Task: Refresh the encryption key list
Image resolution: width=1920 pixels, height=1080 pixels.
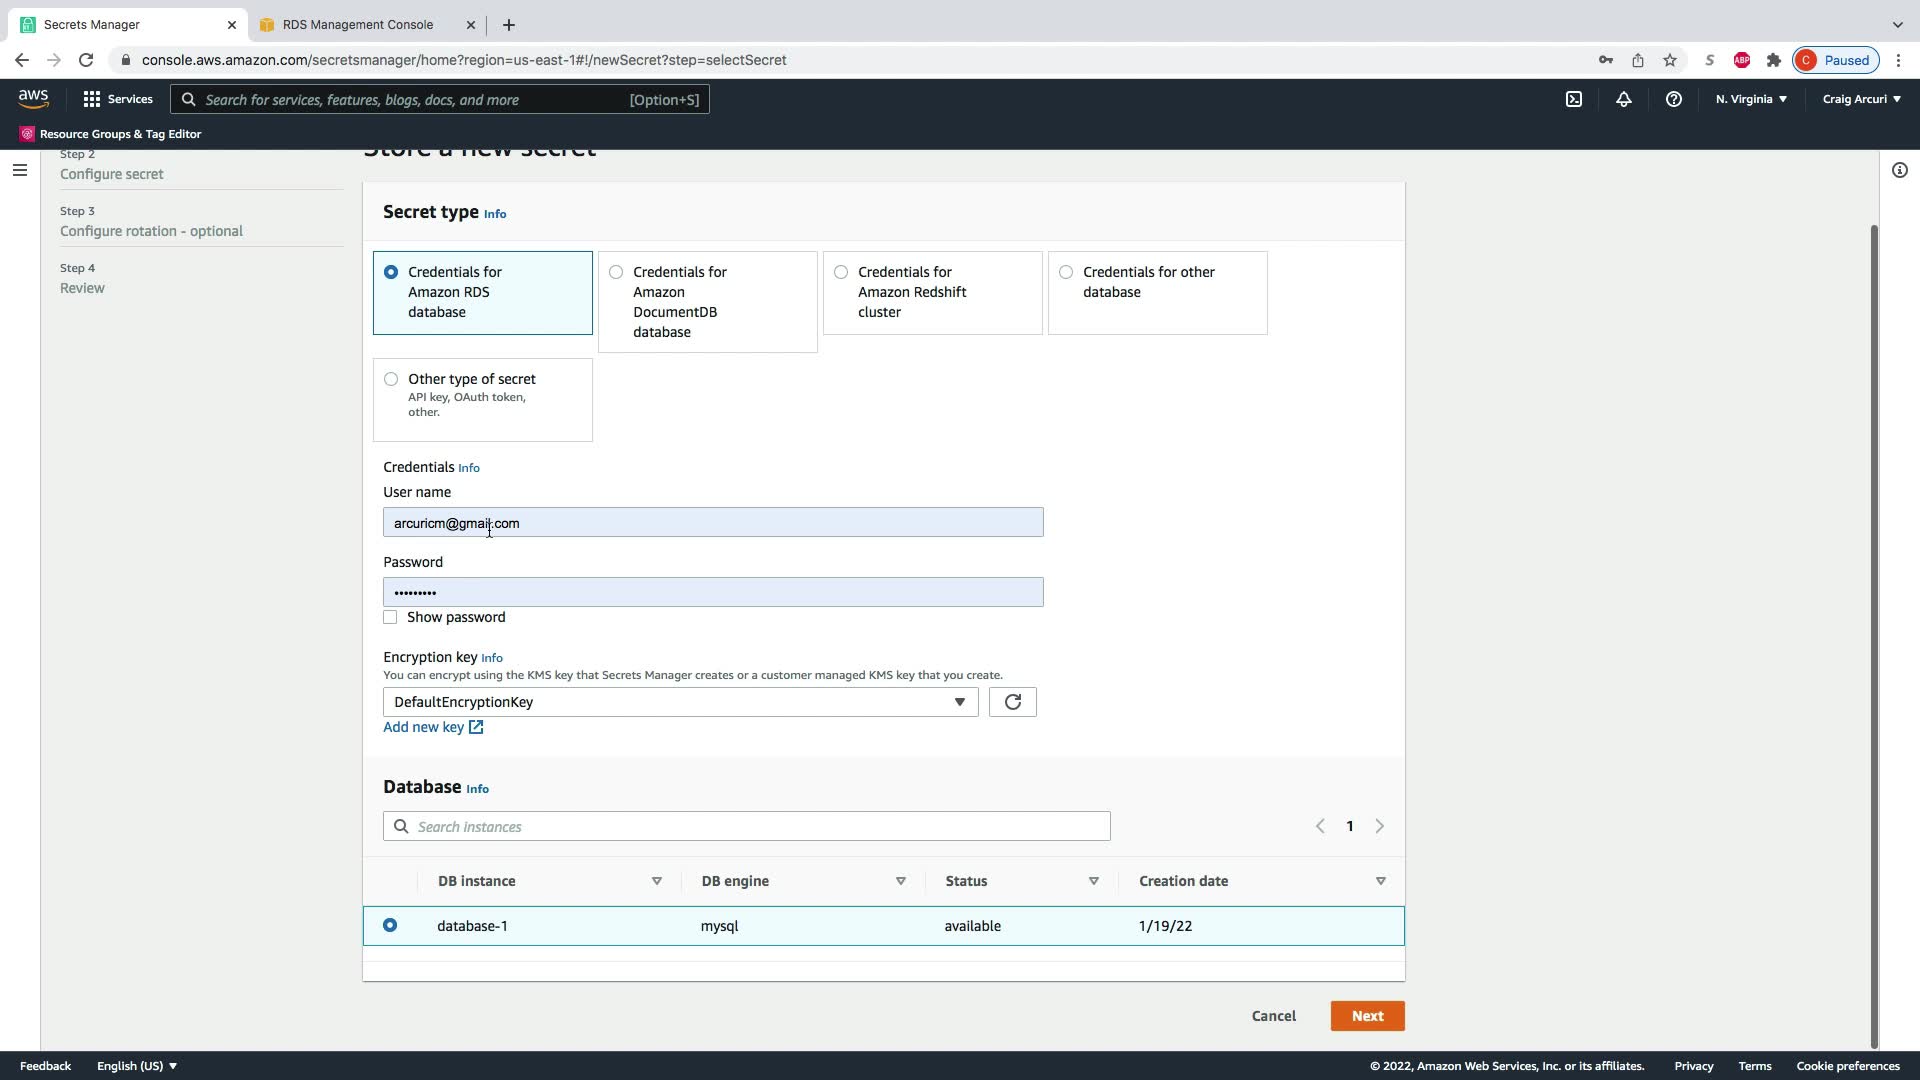Action: pos(1012,702)
